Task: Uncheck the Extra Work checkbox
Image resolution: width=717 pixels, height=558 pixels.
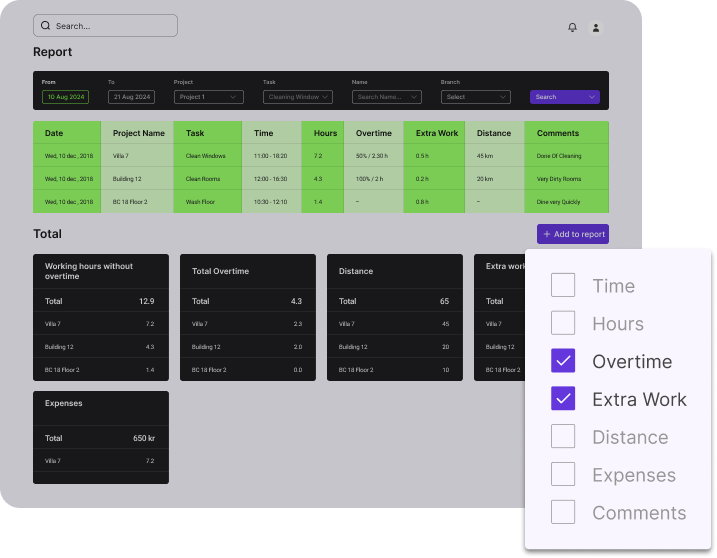Action: [x=563, y=399]
